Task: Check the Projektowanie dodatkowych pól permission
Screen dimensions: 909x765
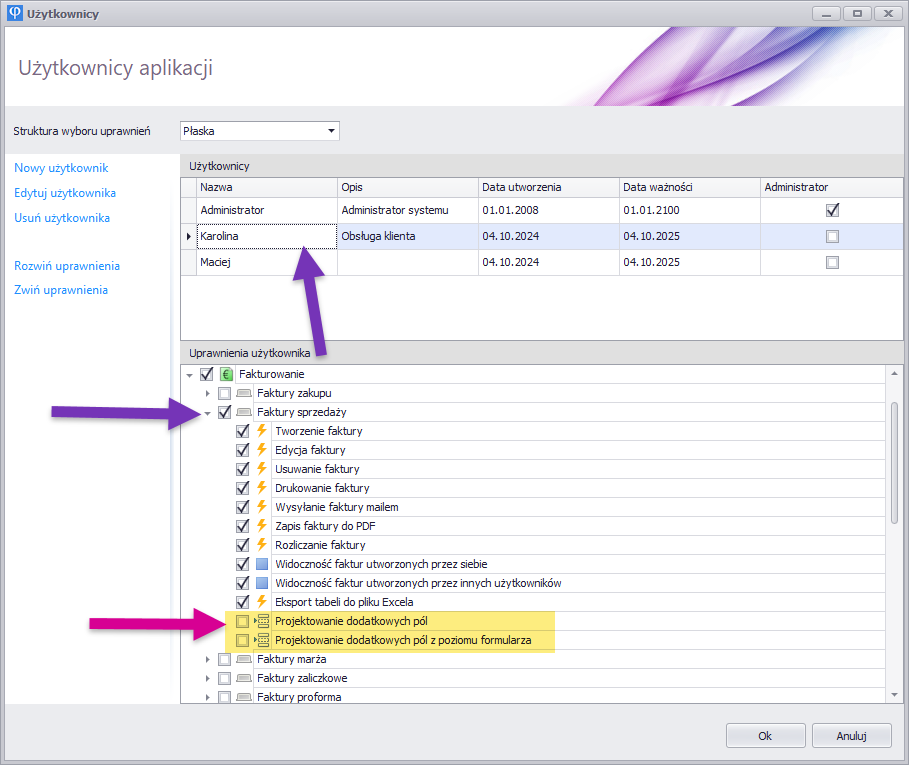Action: (242, 622)
